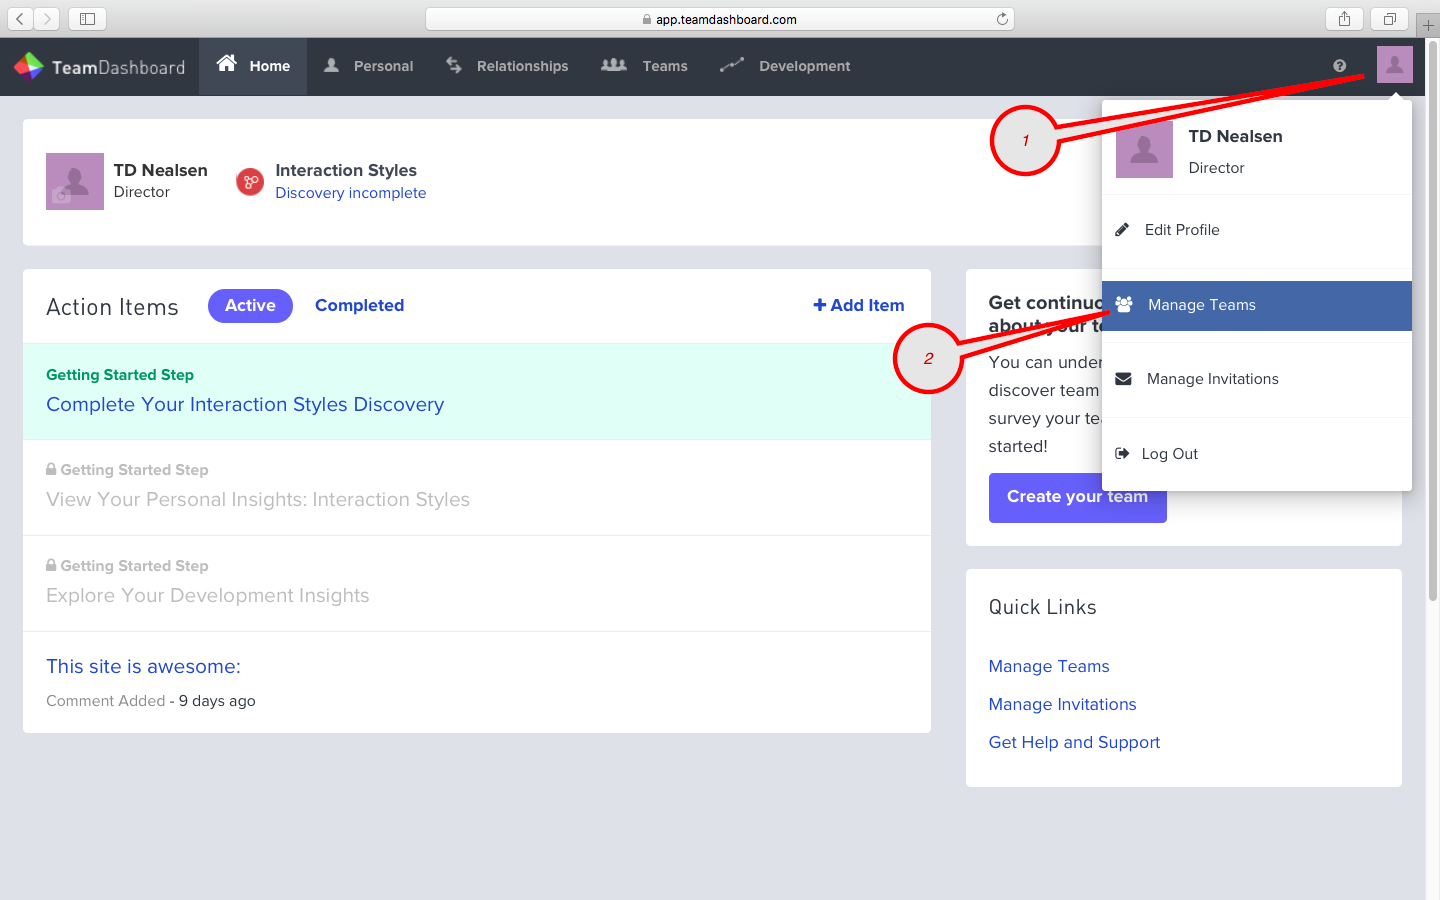1440x900 pixels.
Task: Switch to the Active action items tab
Action: click(250, 306)
